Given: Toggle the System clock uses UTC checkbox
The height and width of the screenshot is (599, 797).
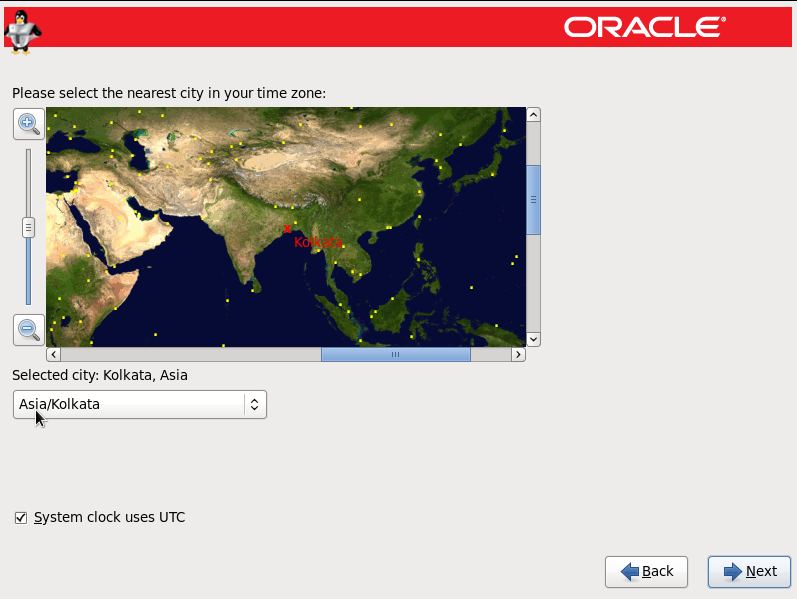Looking at the screenshot, I should tap(20, 517).
